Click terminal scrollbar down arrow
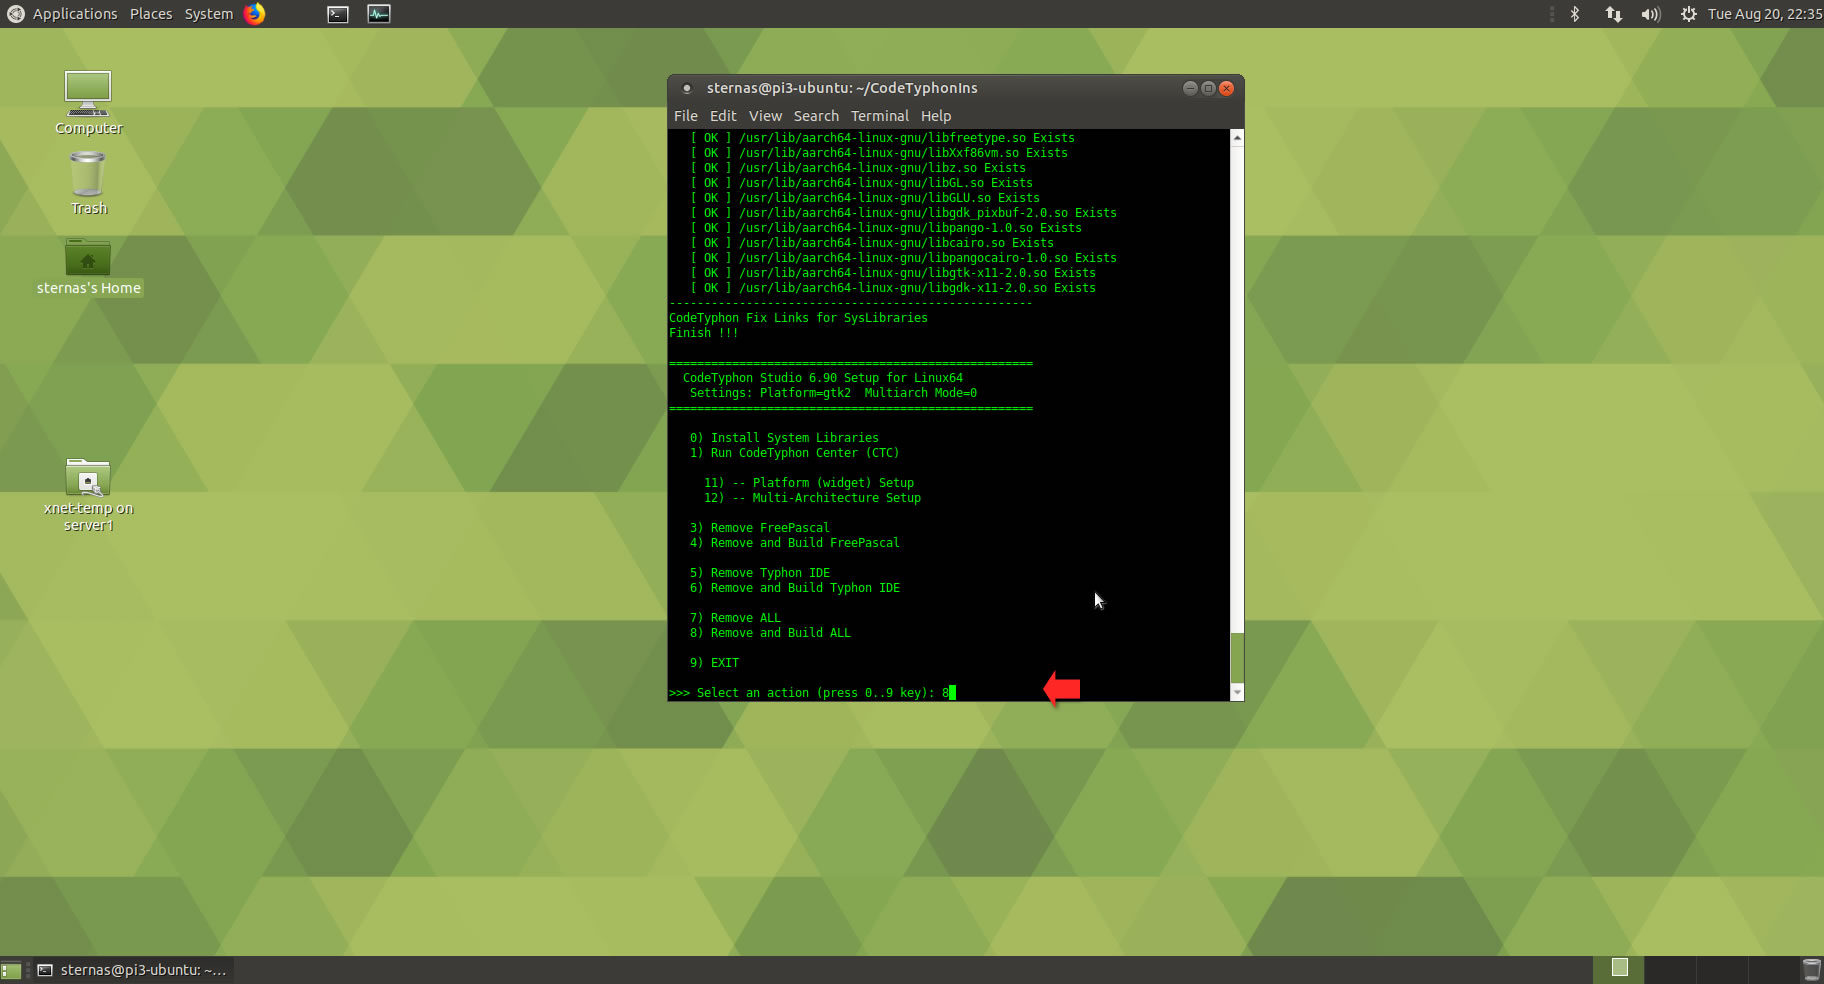Image resolution: width=1824 pixels, height=984 pixels. coord(1237,692)
